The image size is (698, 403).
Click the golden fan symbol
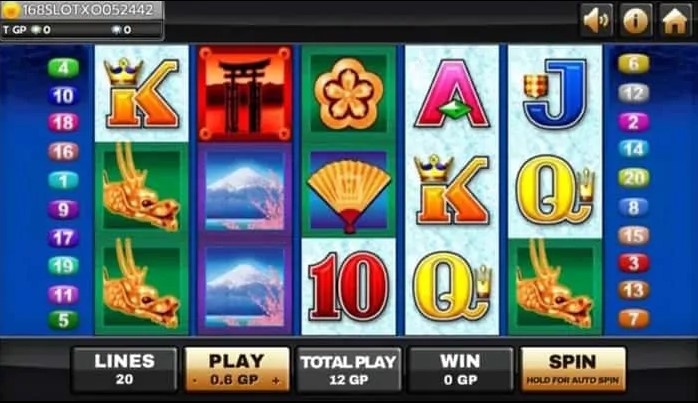pyautogui.click(x=349, y=191)
